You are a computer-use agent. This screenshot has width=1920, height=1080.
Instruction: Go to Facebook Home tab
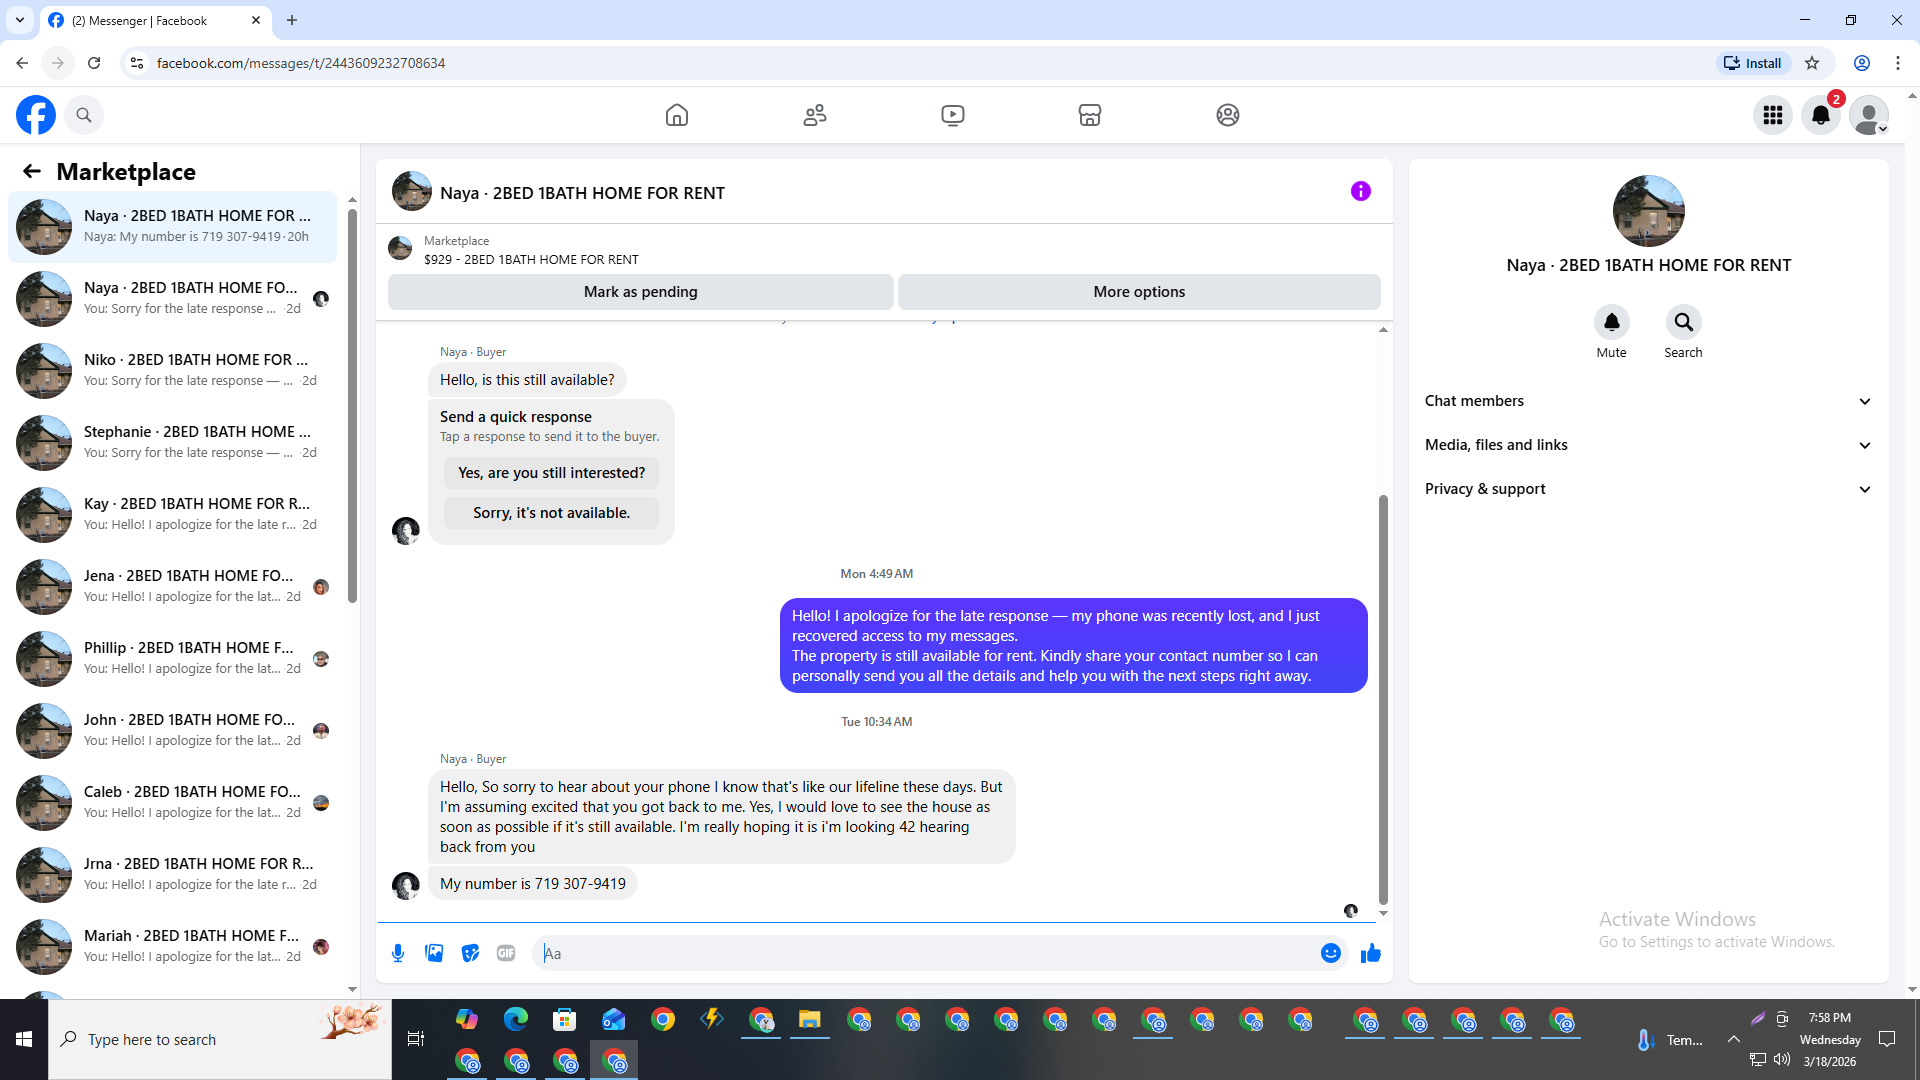coord(677,115)
